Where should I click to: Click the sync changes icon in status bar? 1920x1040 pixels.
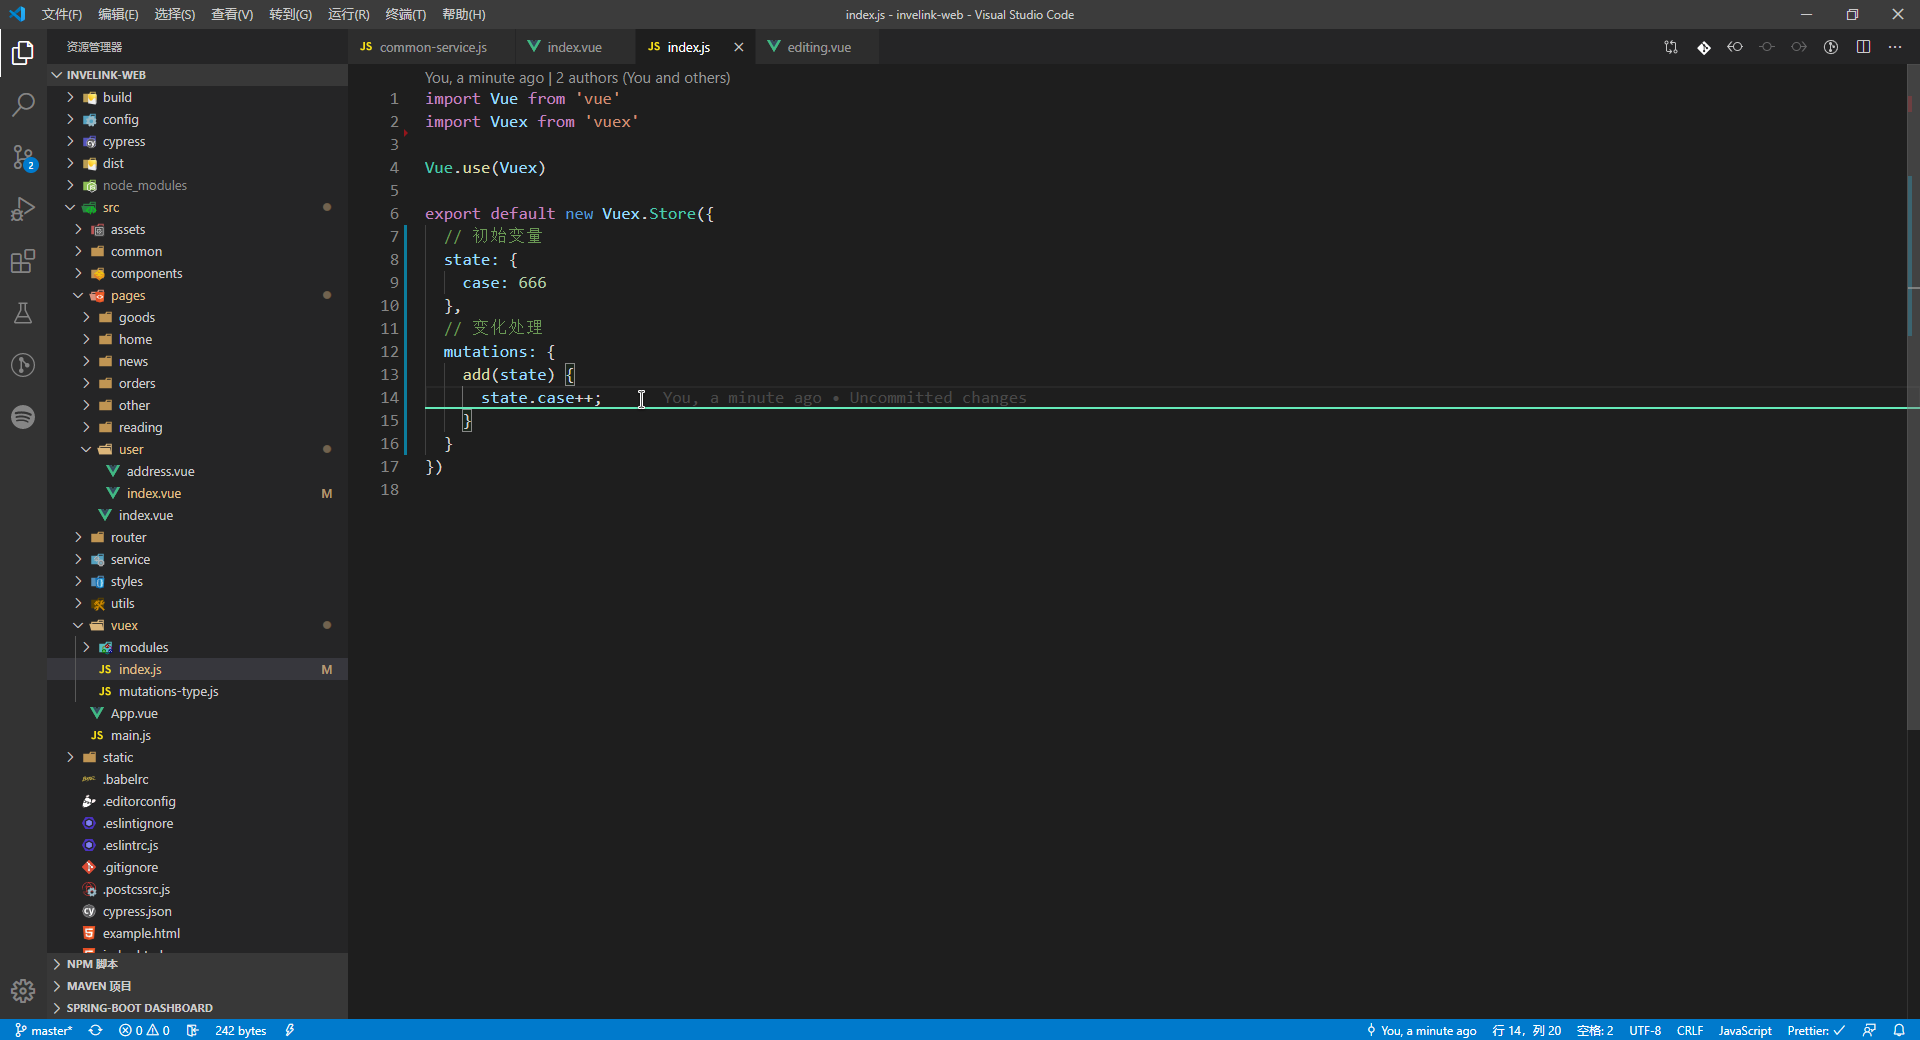95,1030
